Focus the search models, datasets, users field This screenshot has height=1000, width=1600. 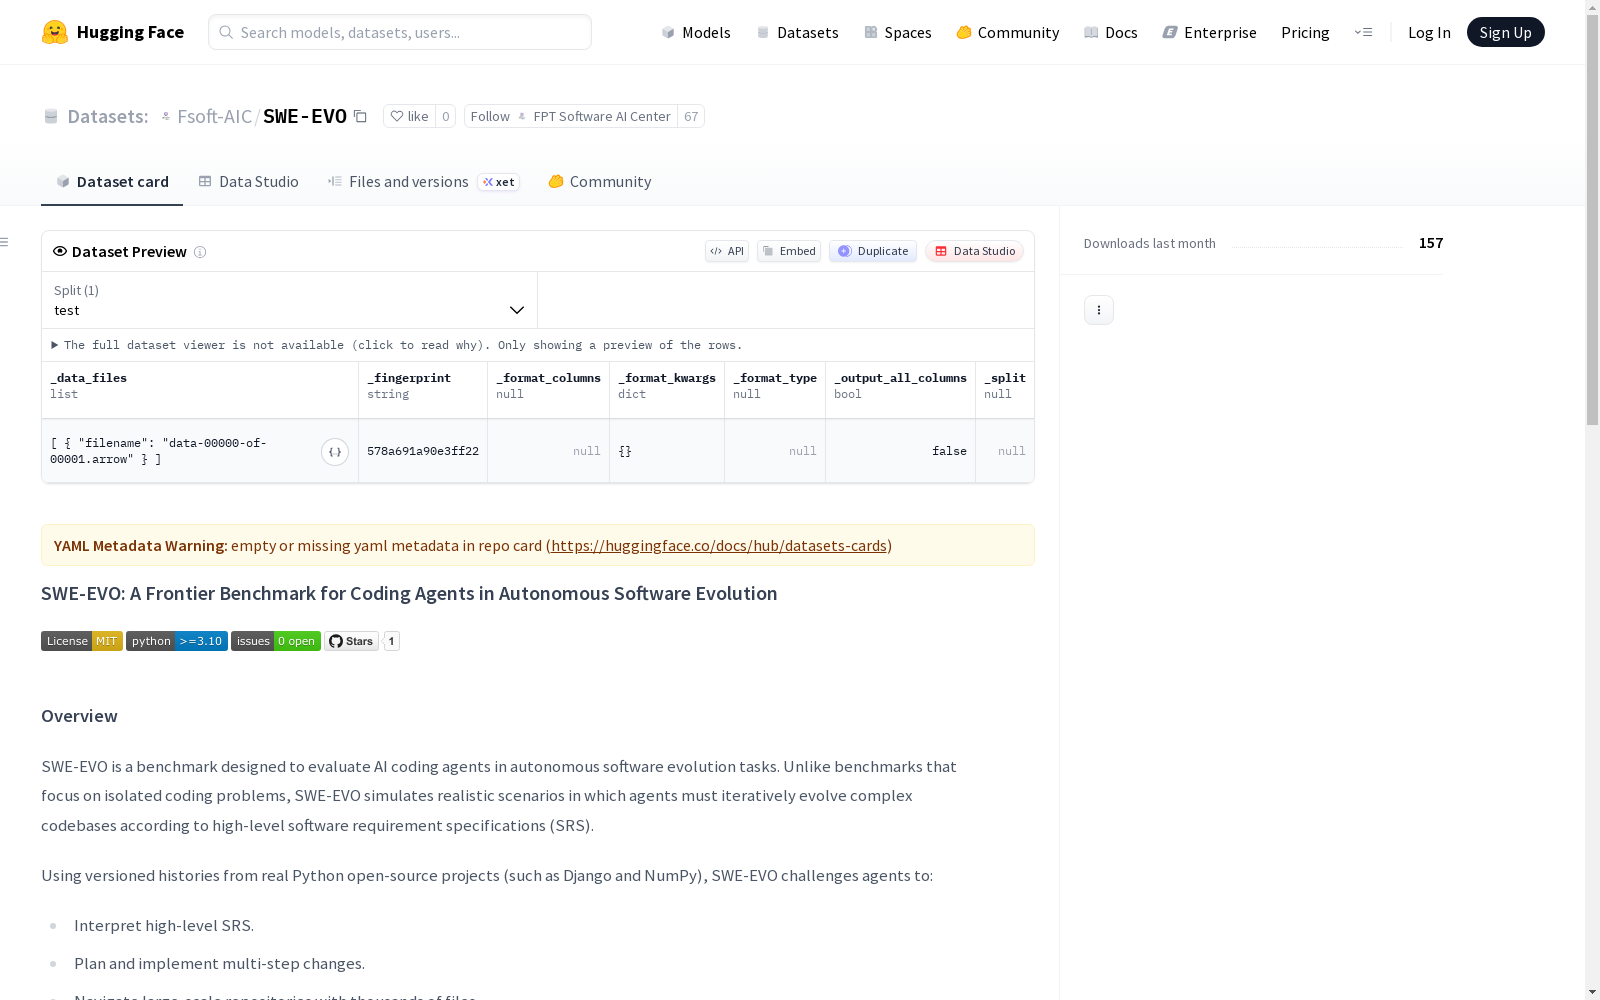coord(400,32)
